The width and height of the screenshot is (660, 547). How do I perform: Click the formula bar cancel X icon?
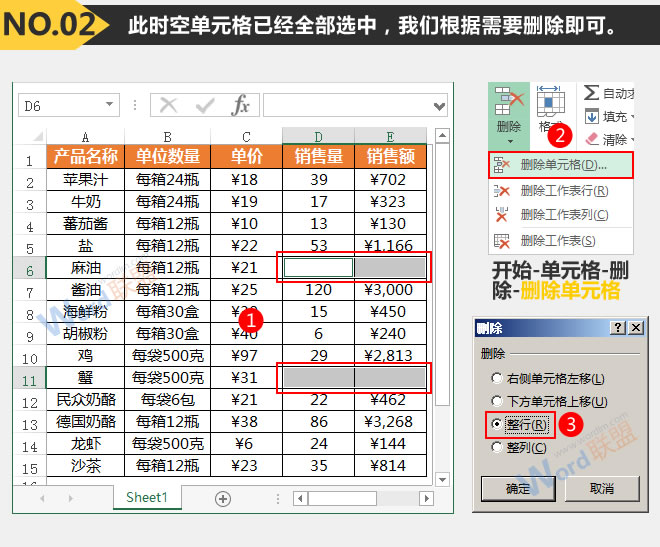(169, 106)
